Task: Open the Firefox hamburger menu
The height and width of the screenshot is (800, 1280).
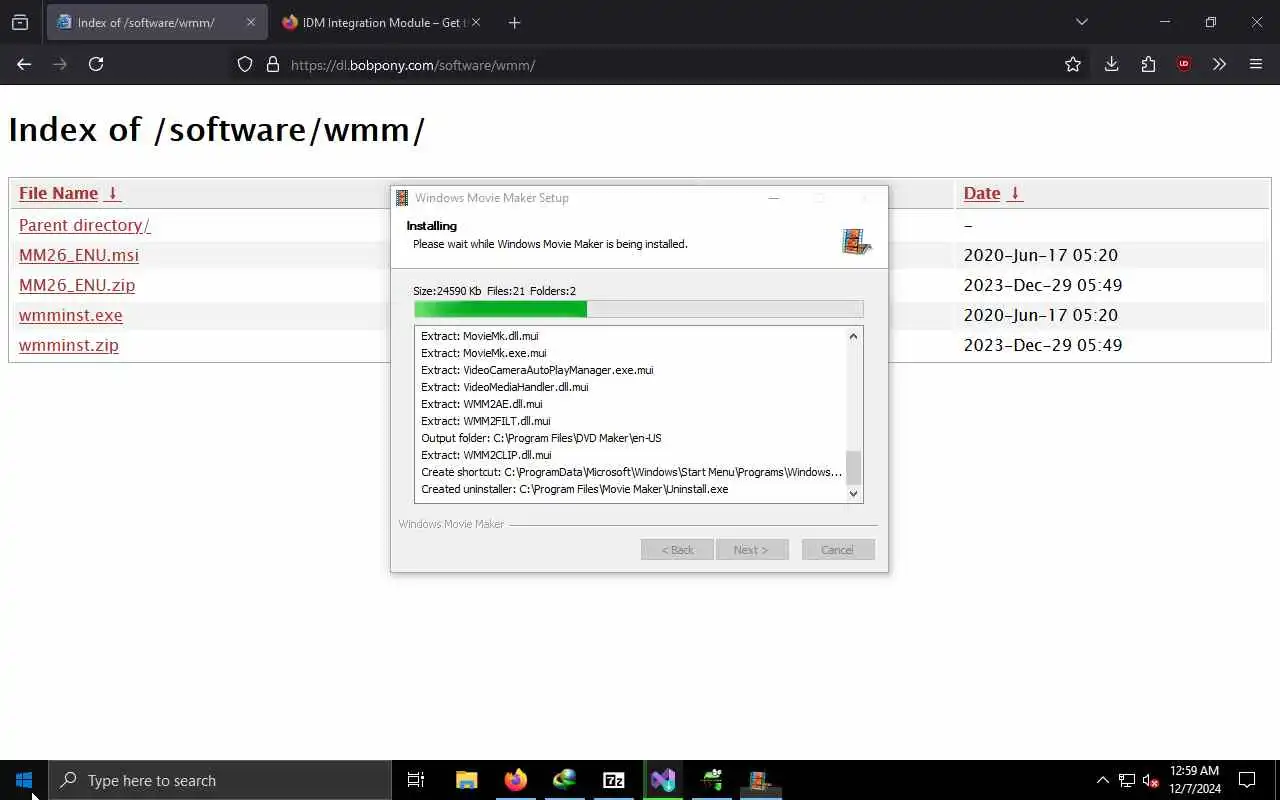Action: point(1256,64)
